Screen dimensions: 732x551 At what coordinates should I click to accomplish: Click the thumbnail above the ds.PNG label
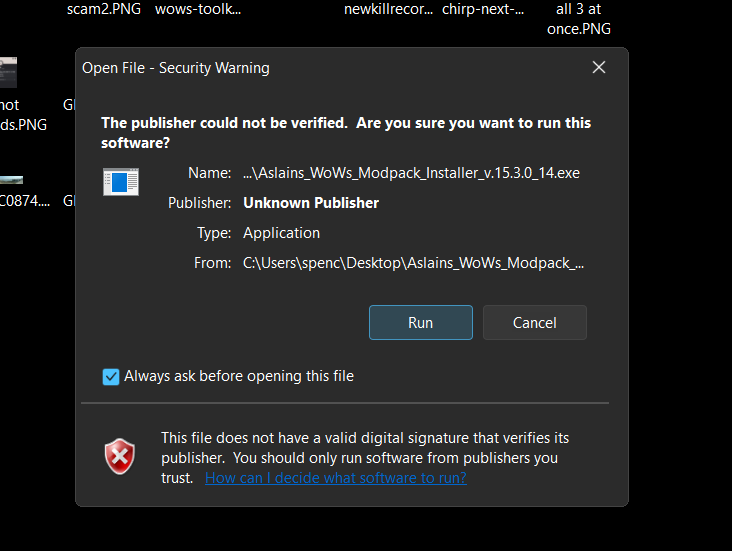[x=8, y=72]
